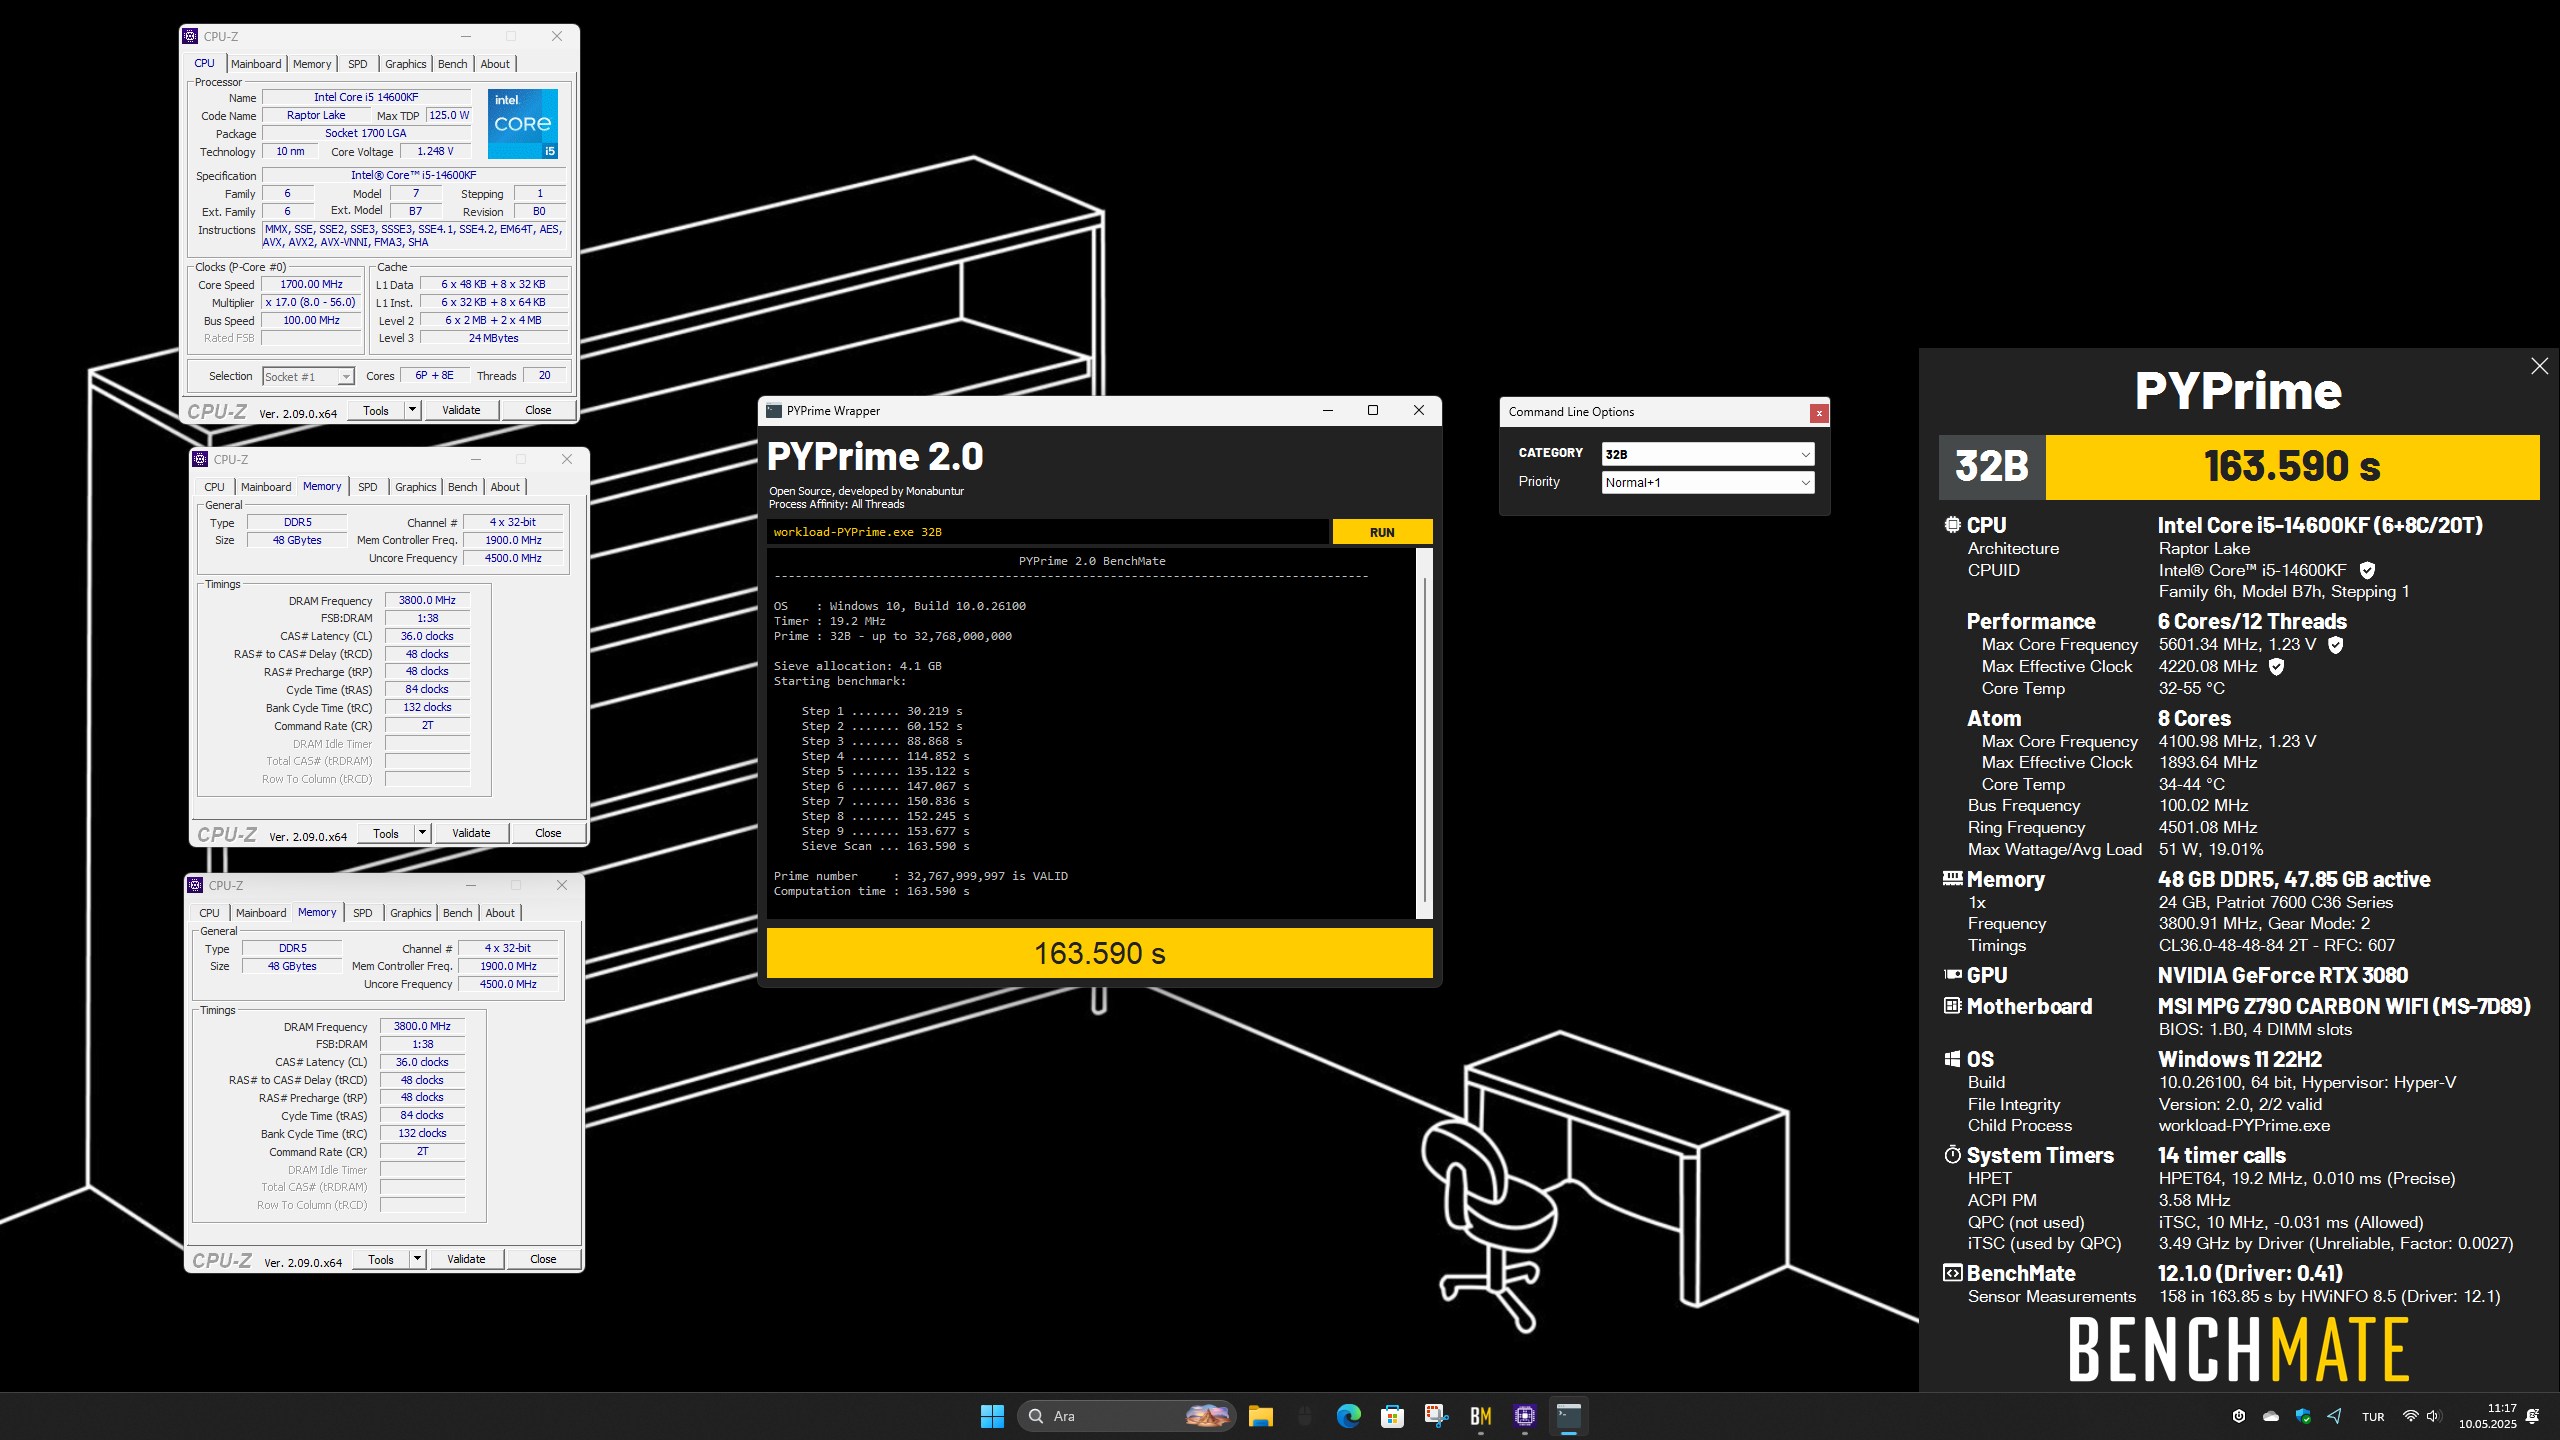Viewport: 2560px width, 1440px height.
Task: Close the BenchMate PYPrime result panel
Action: point(2540,366)
